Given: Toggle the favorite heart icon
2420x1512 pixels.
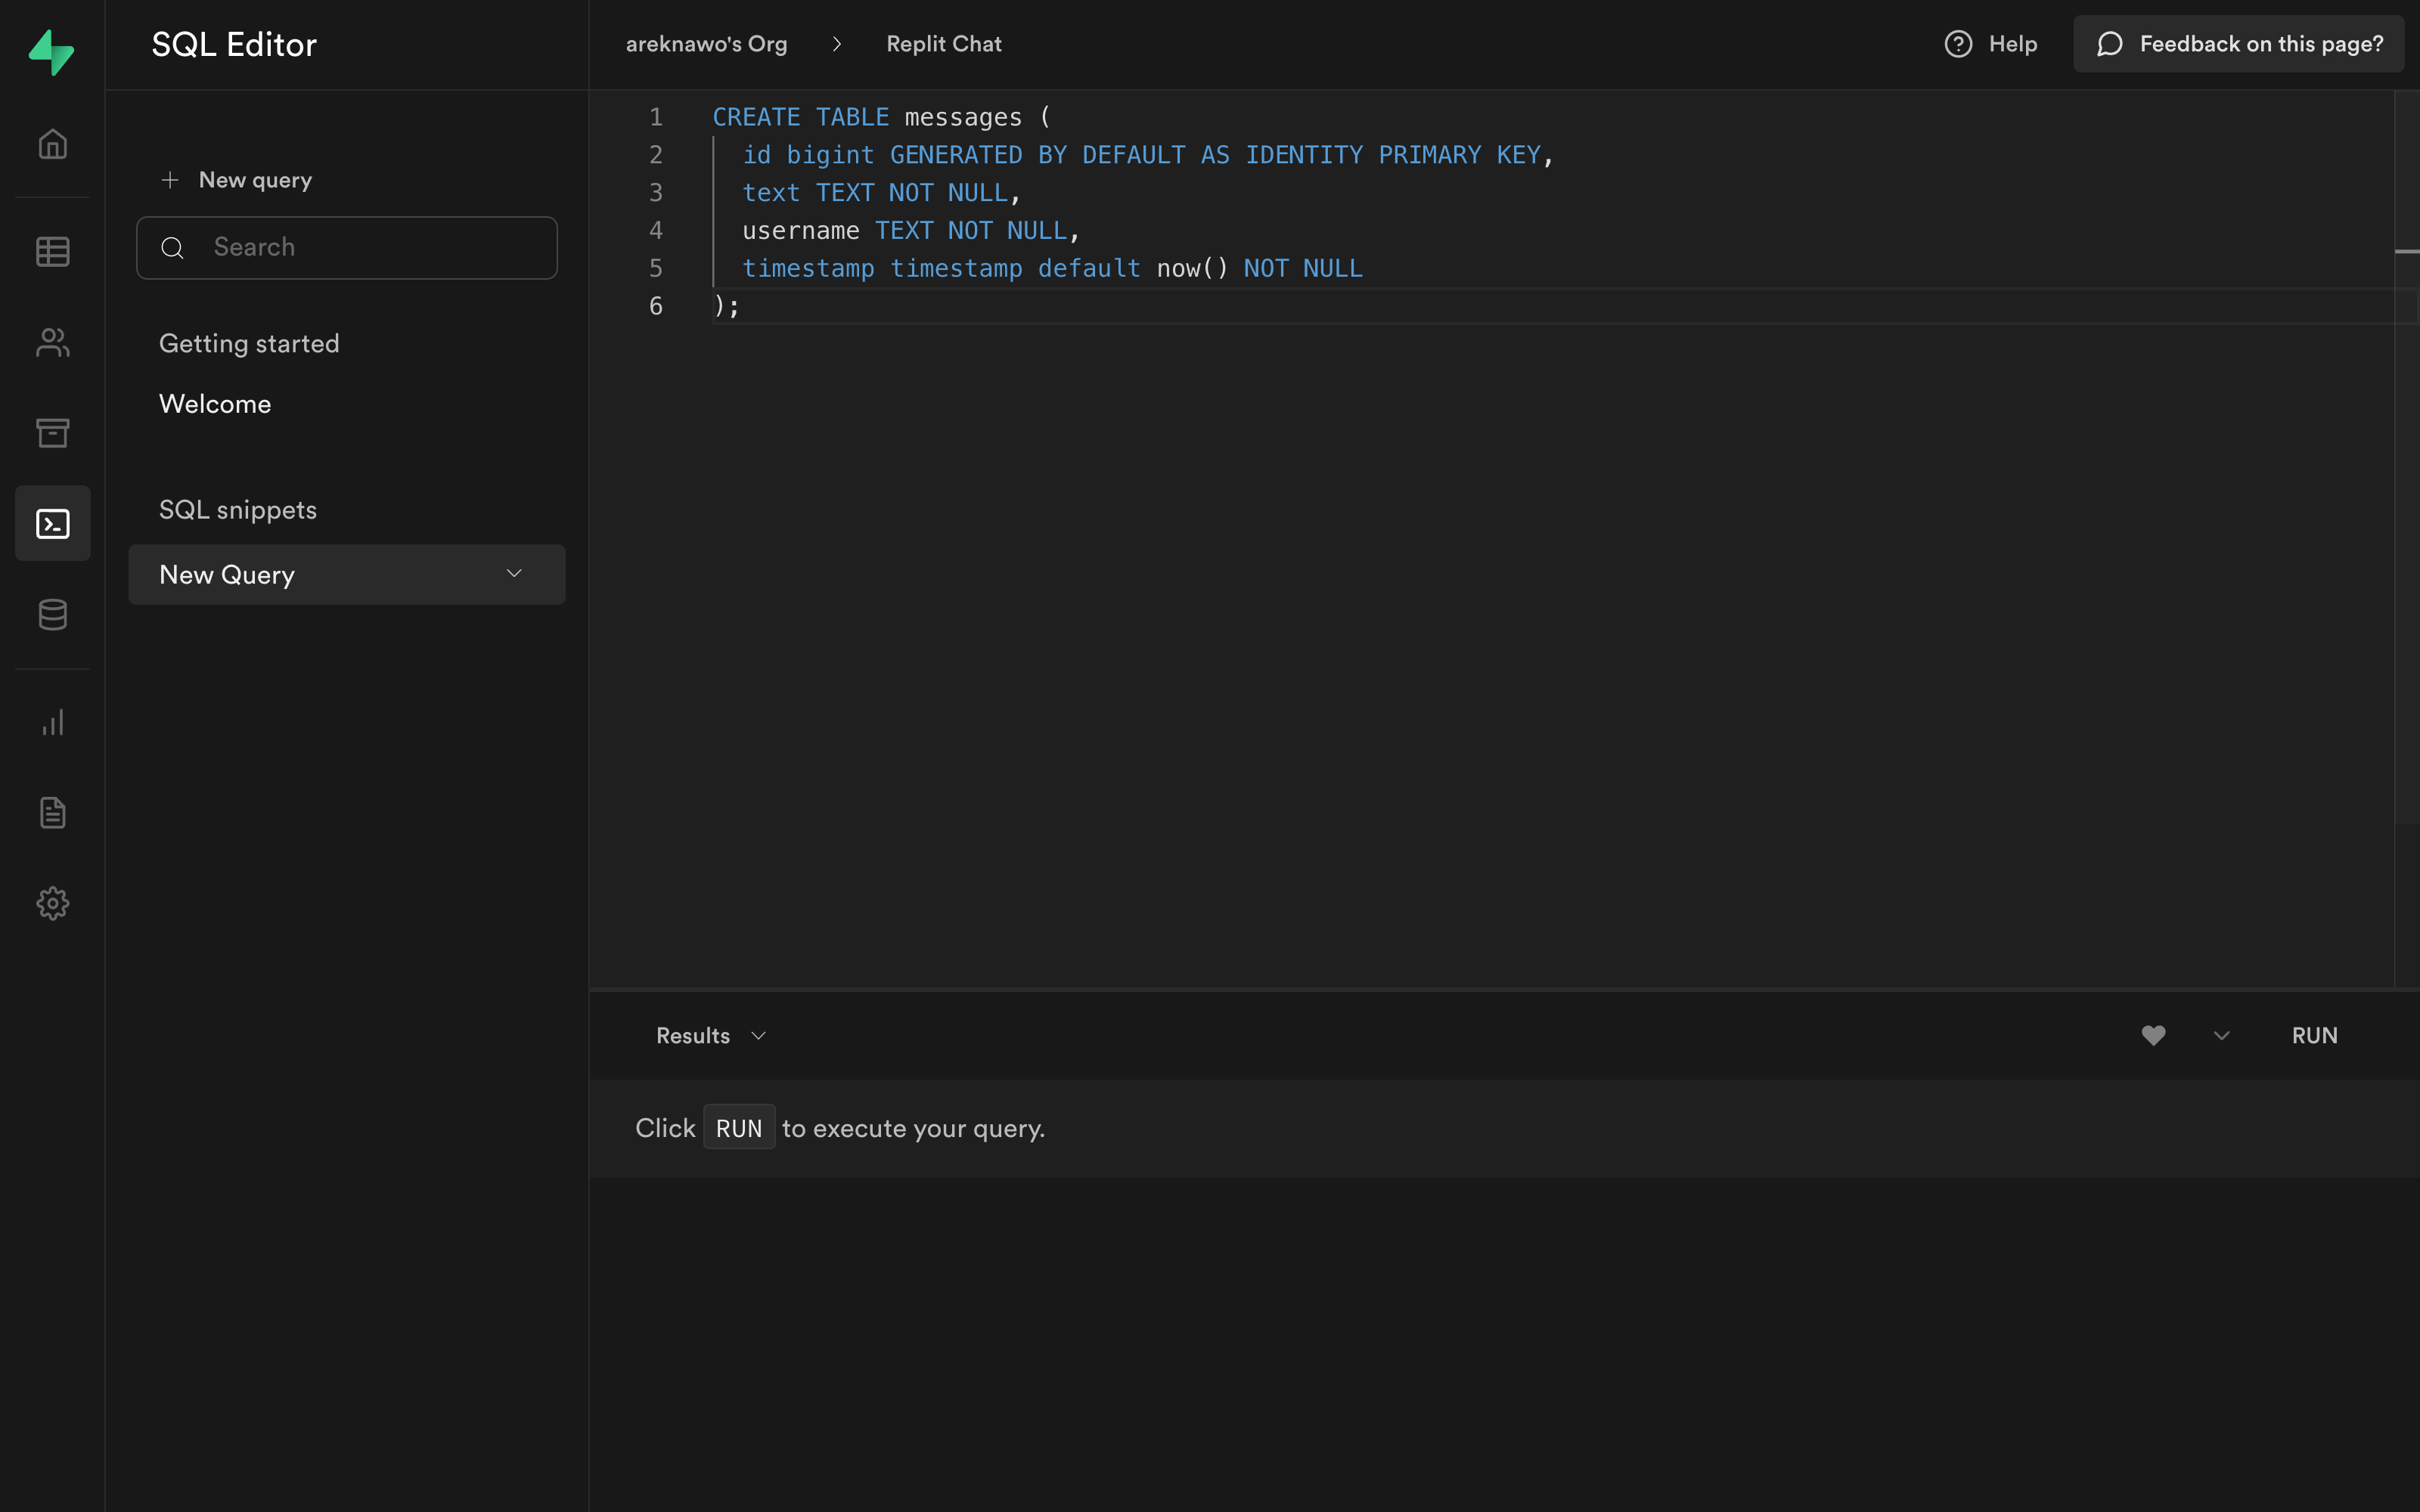Looking at the screenshot, I should 2153,1035.
